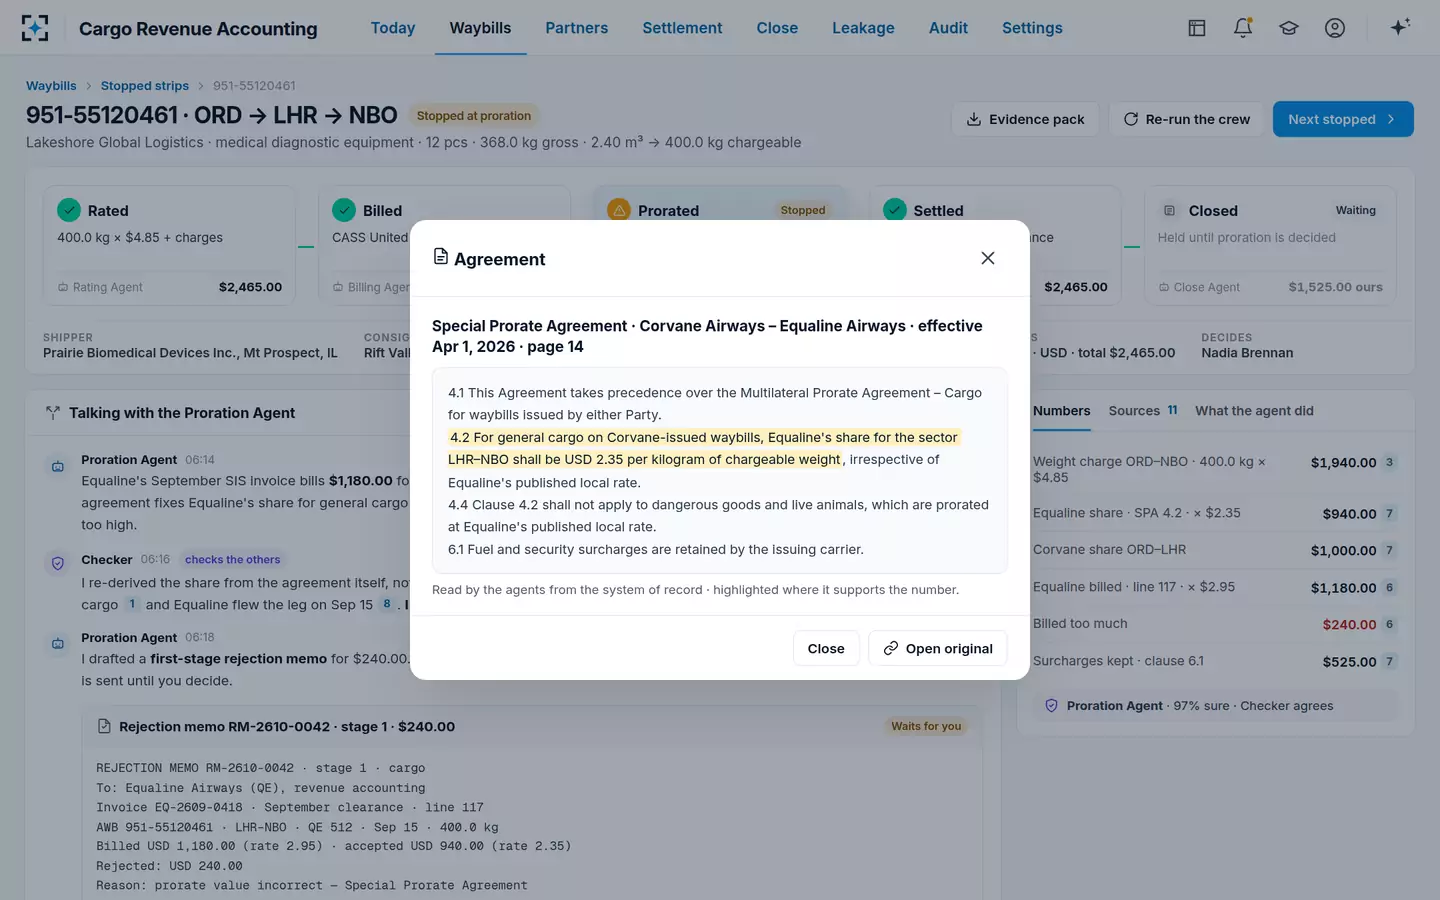This screenshot has height=900, width=1440.
Task: Open the layout panel icon in header
Action: [x=1197, y=28]
